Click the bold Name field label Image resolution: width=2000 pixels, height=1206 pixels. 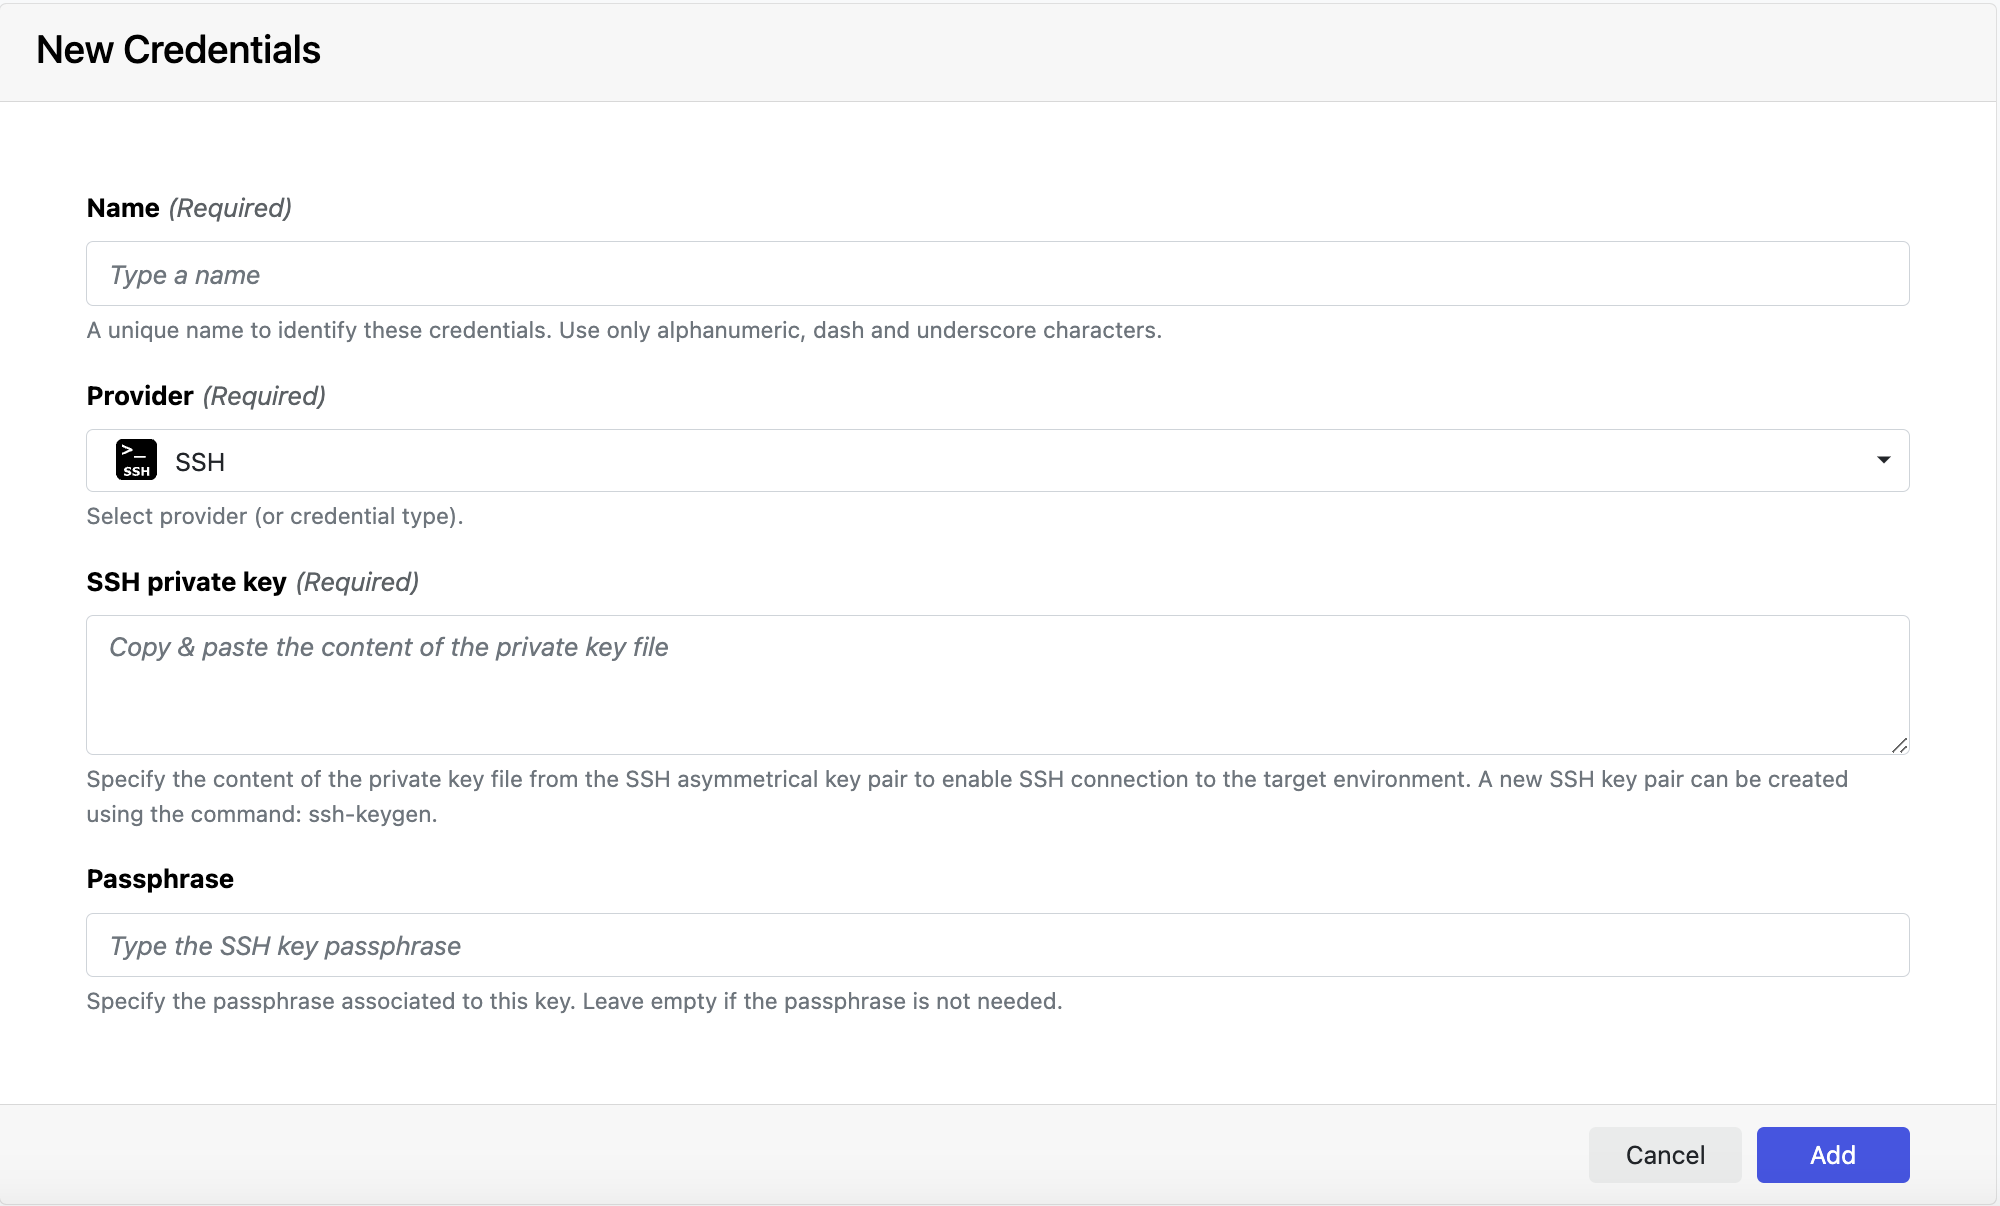click(123, 208)
